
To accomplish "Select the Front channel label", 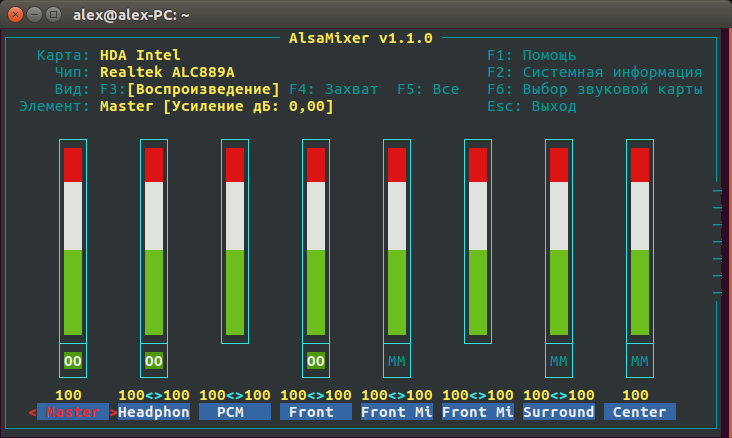I will [316, 412].
